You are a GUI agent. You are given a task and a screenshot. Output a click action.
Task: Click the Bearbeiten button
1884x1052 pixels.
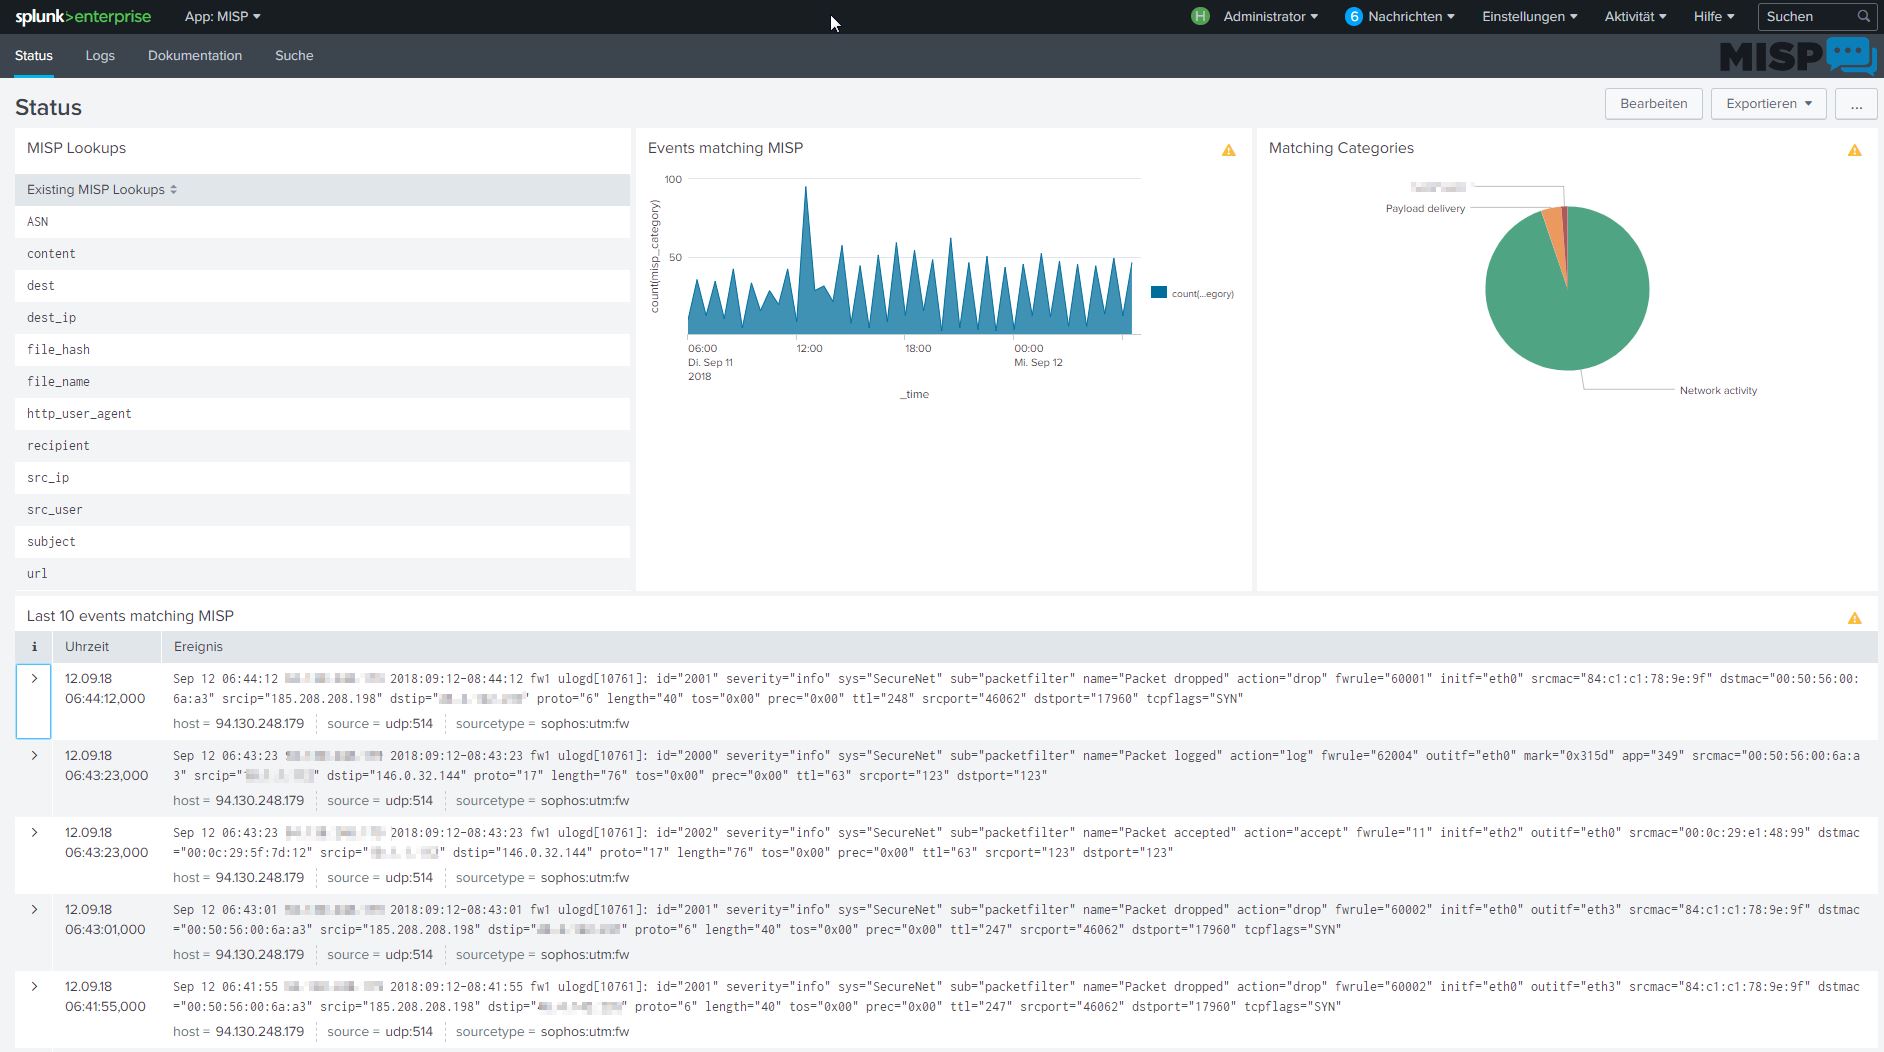tap(1653, 104)
